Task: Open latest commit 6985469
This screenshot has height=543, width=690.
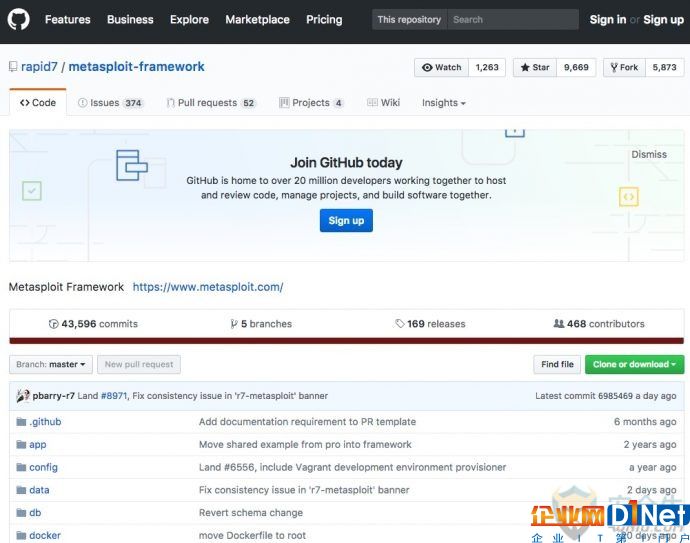Action: [x=615, y=396]
